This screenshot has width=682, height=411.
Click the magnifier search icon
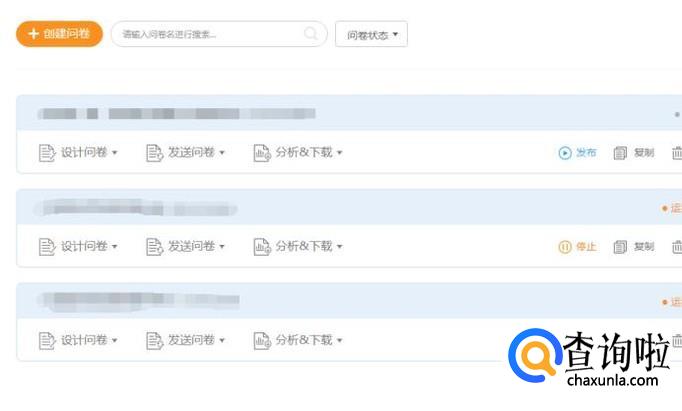tap(311, 34)
